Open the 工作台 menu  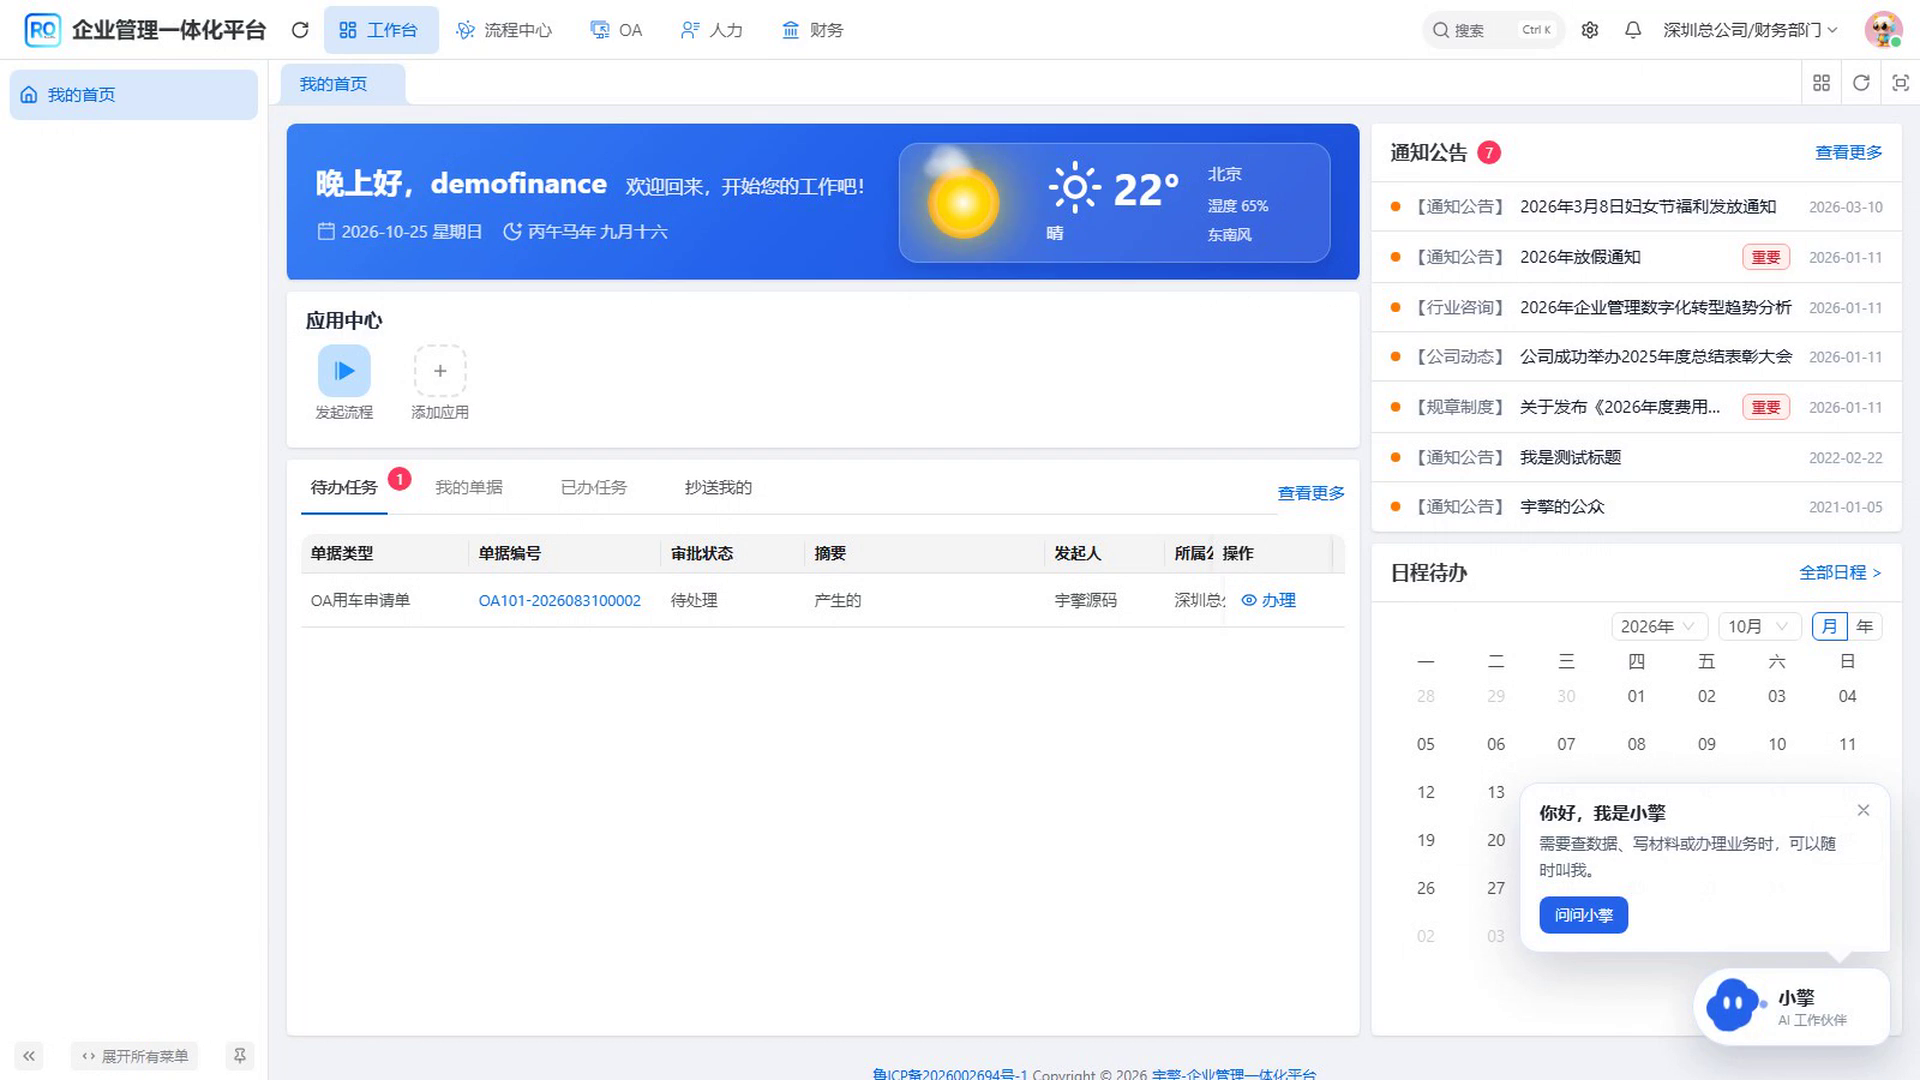click(x=380, y=30)
